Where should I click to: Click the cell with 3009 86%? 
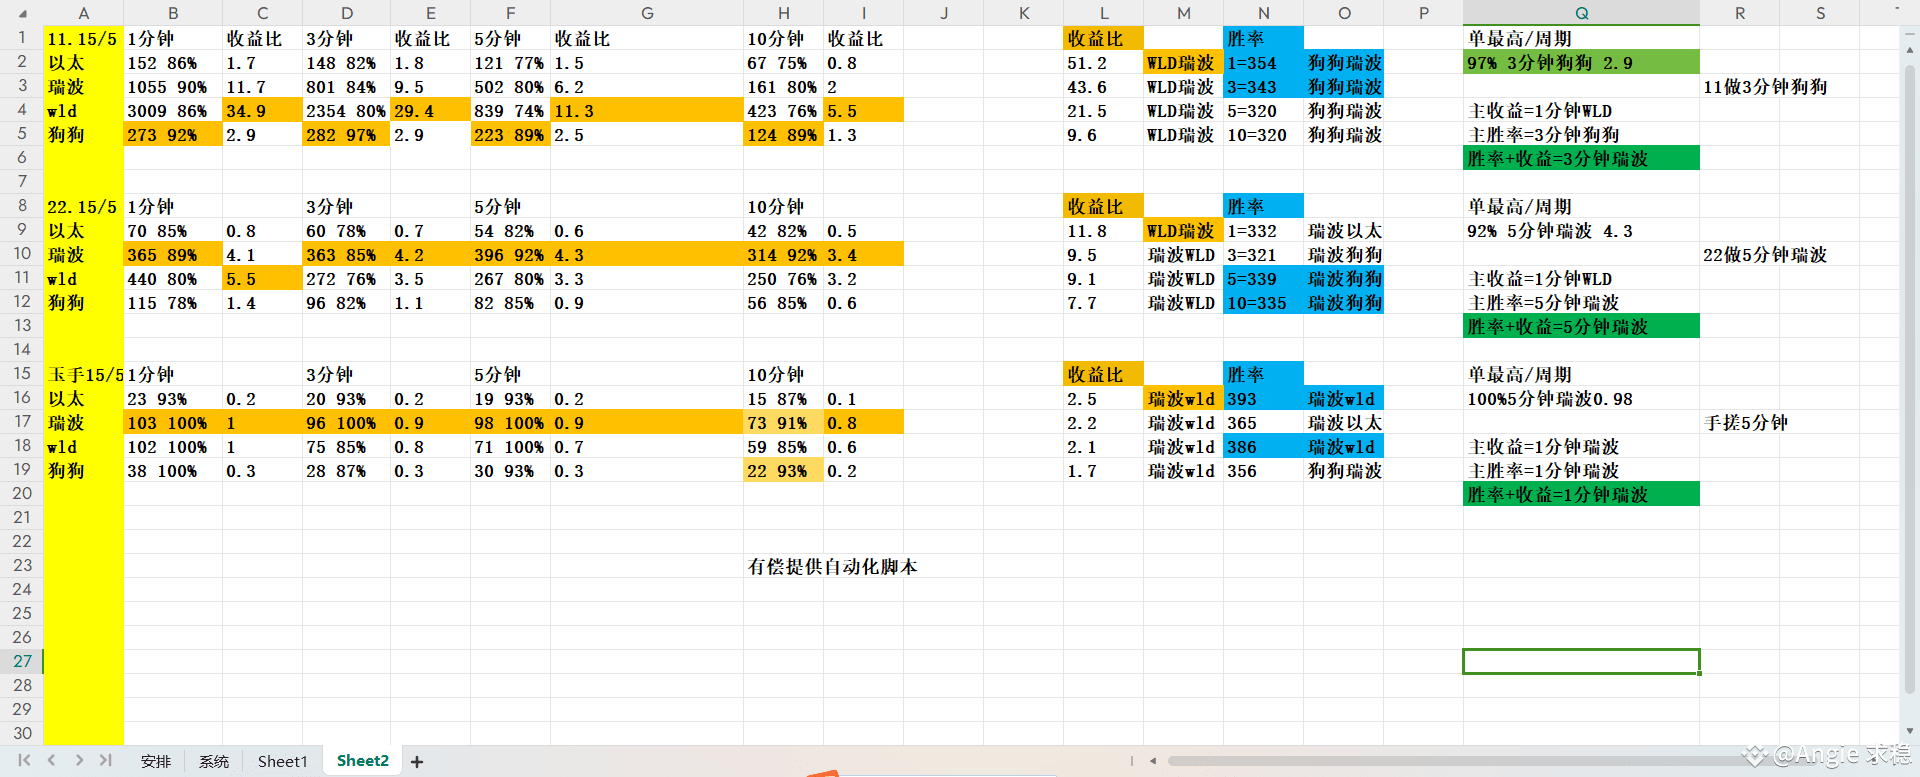point(173,110)
